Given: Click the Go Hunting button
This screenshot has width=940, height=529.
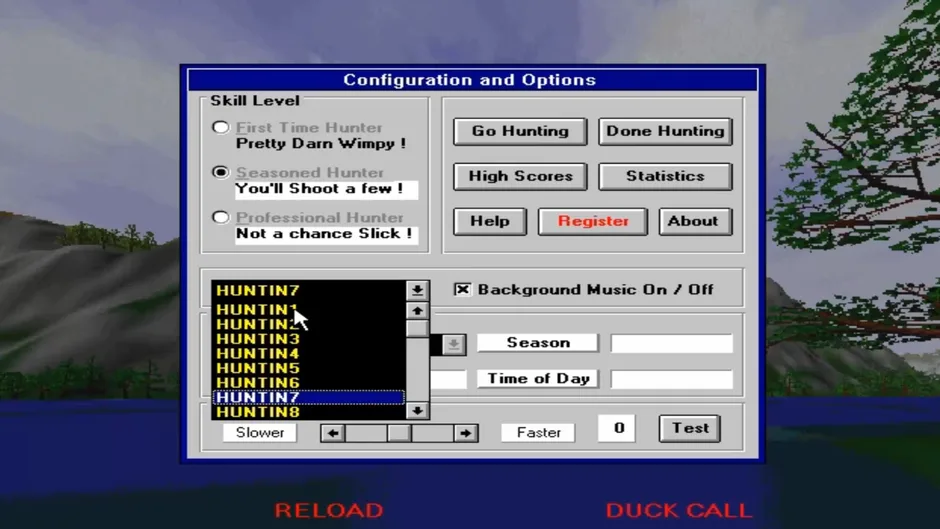Looking at the screenshot, I should [520, 131].
